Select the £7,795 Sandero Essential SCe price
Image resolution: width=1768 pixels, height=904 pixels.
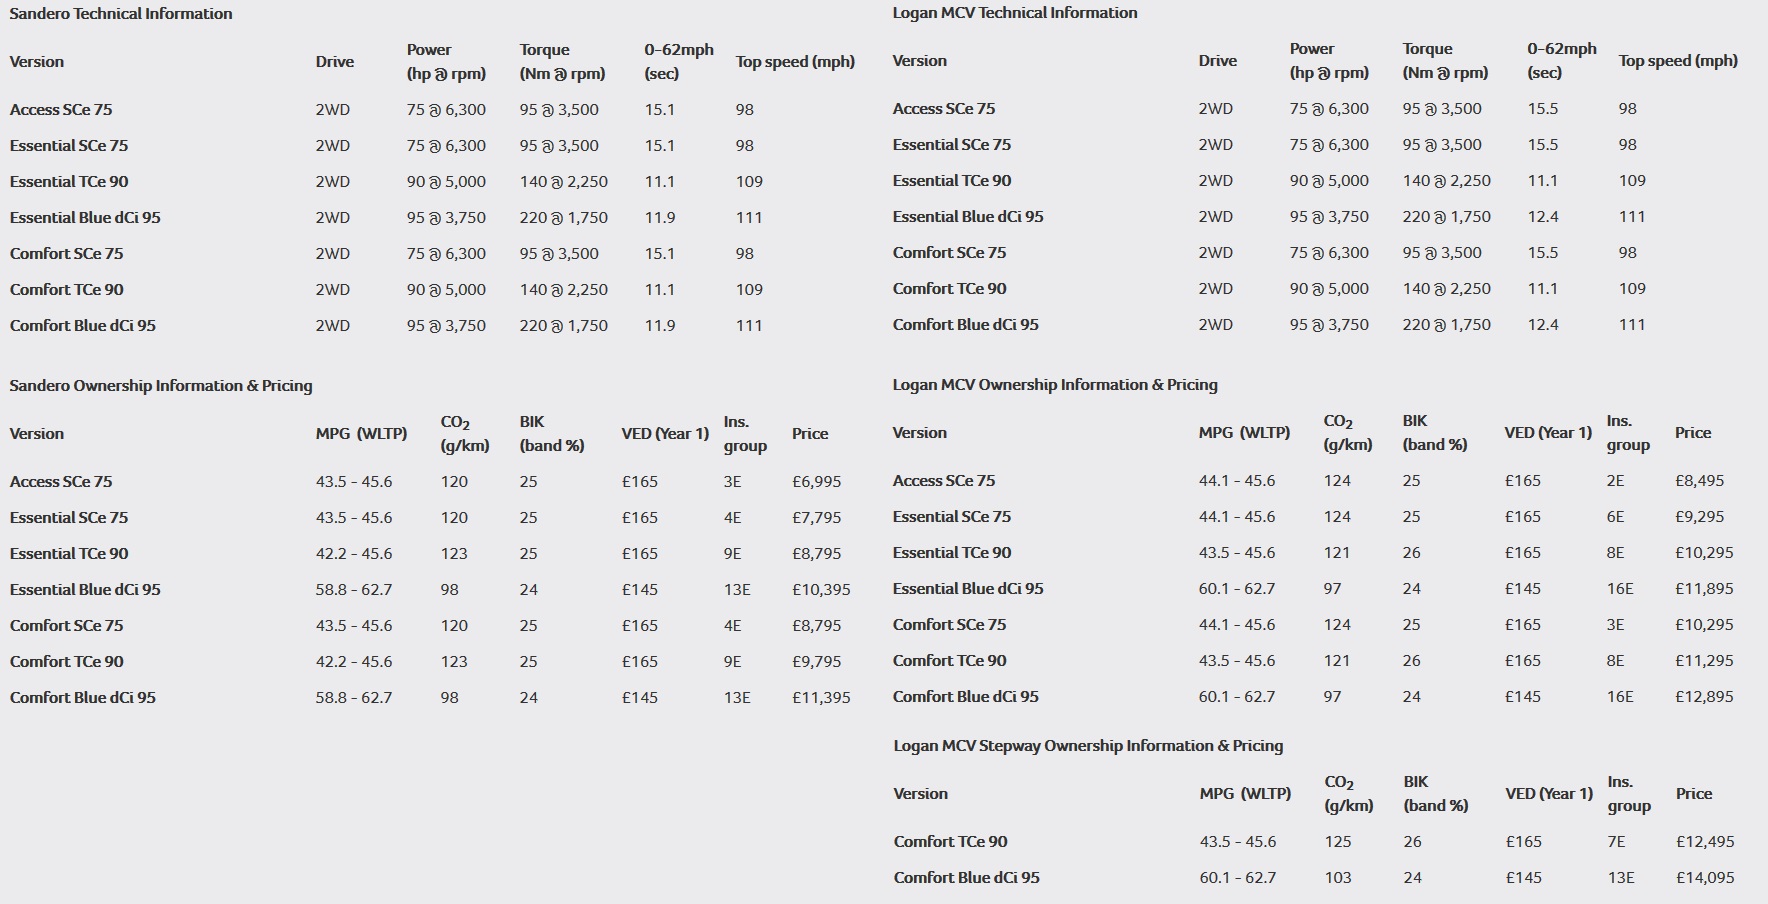point(816,517)
